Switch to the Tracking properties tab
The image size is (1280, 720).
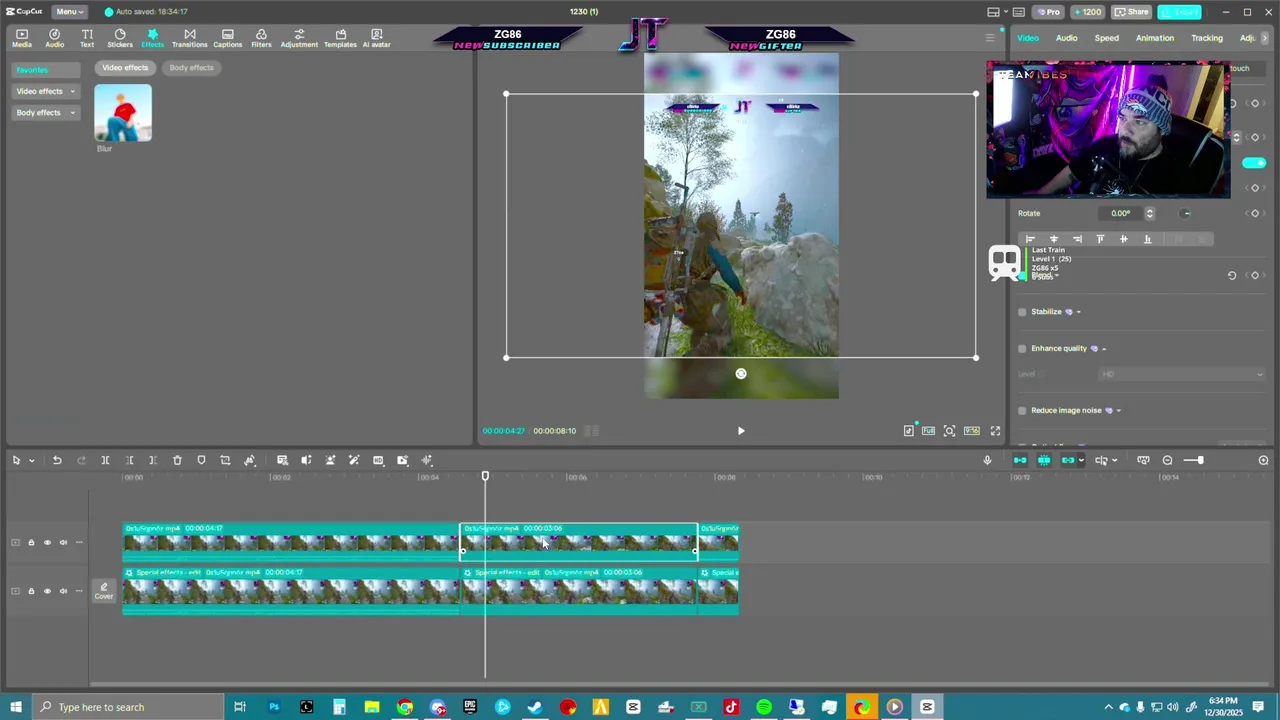(x=1207, y=38)
